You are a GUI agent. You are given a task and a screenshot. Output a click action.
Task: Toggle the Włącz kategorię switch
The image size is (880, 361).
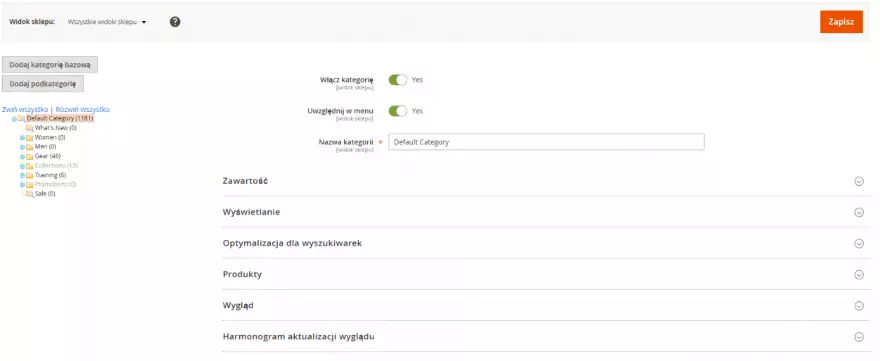398,80
